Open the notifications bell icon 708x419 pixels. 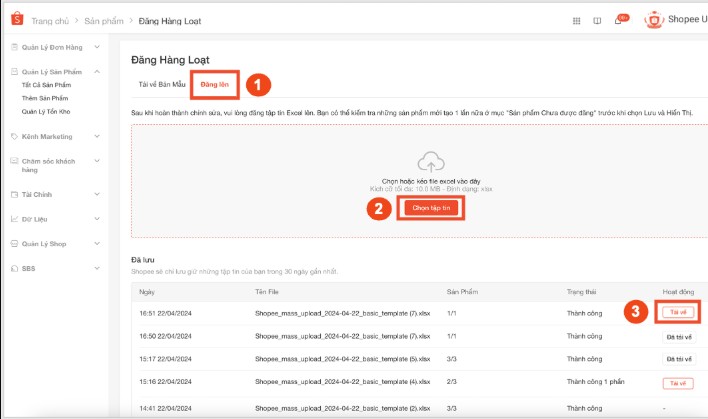coord(618,20)
